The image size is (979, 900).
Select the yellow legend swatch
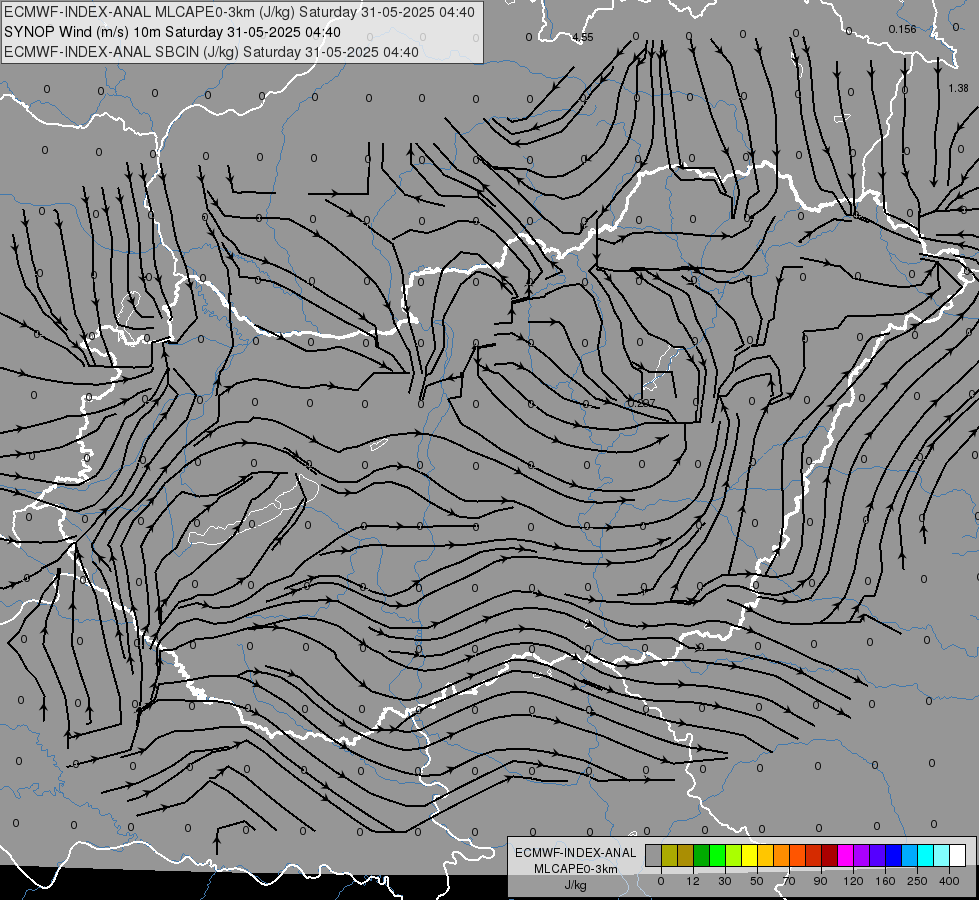pyautogui.click(x=749, y=855)
